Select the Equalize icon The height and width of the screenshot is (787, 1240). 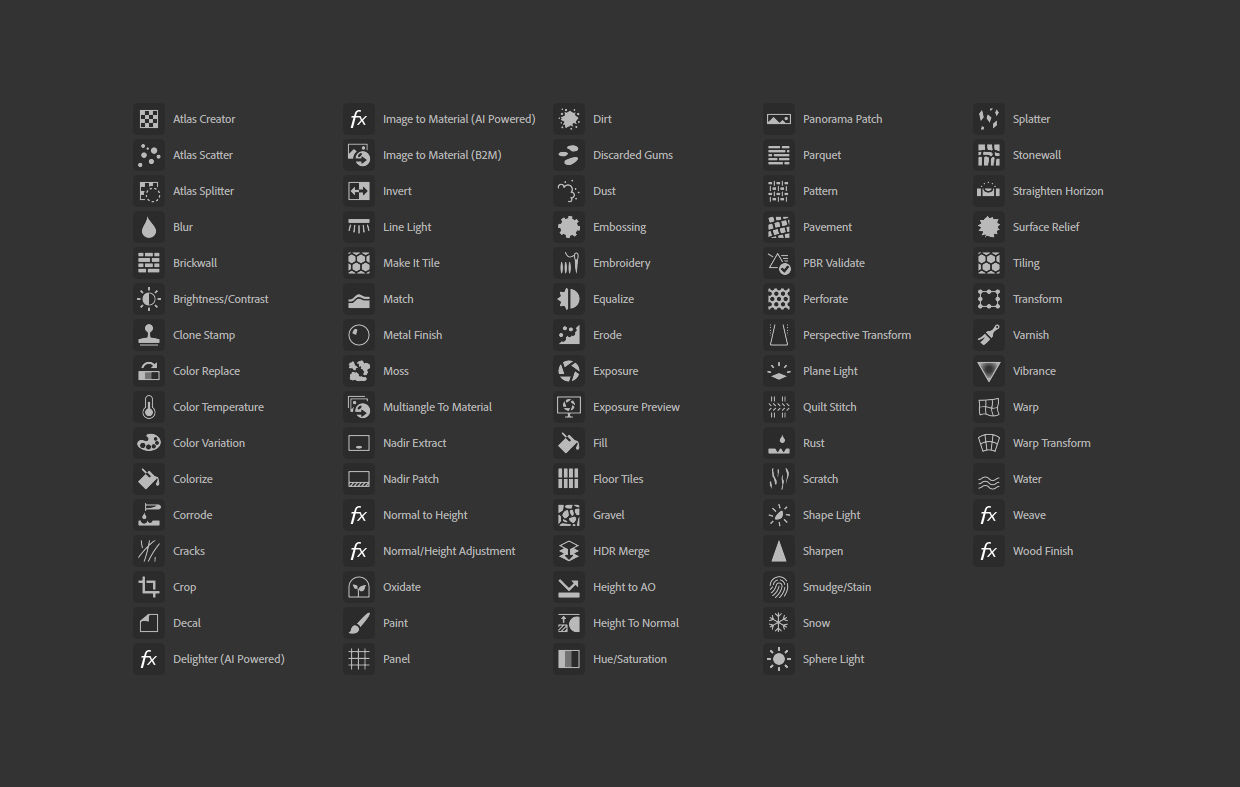point(569,299)
